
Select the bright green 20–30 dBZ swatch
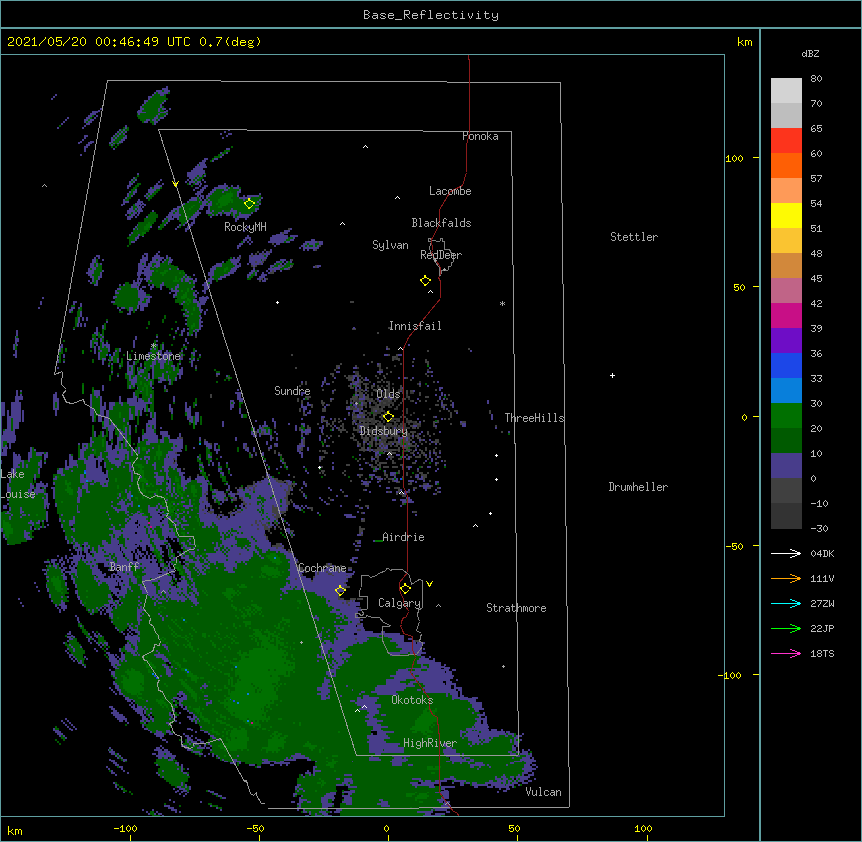[786, 416]
